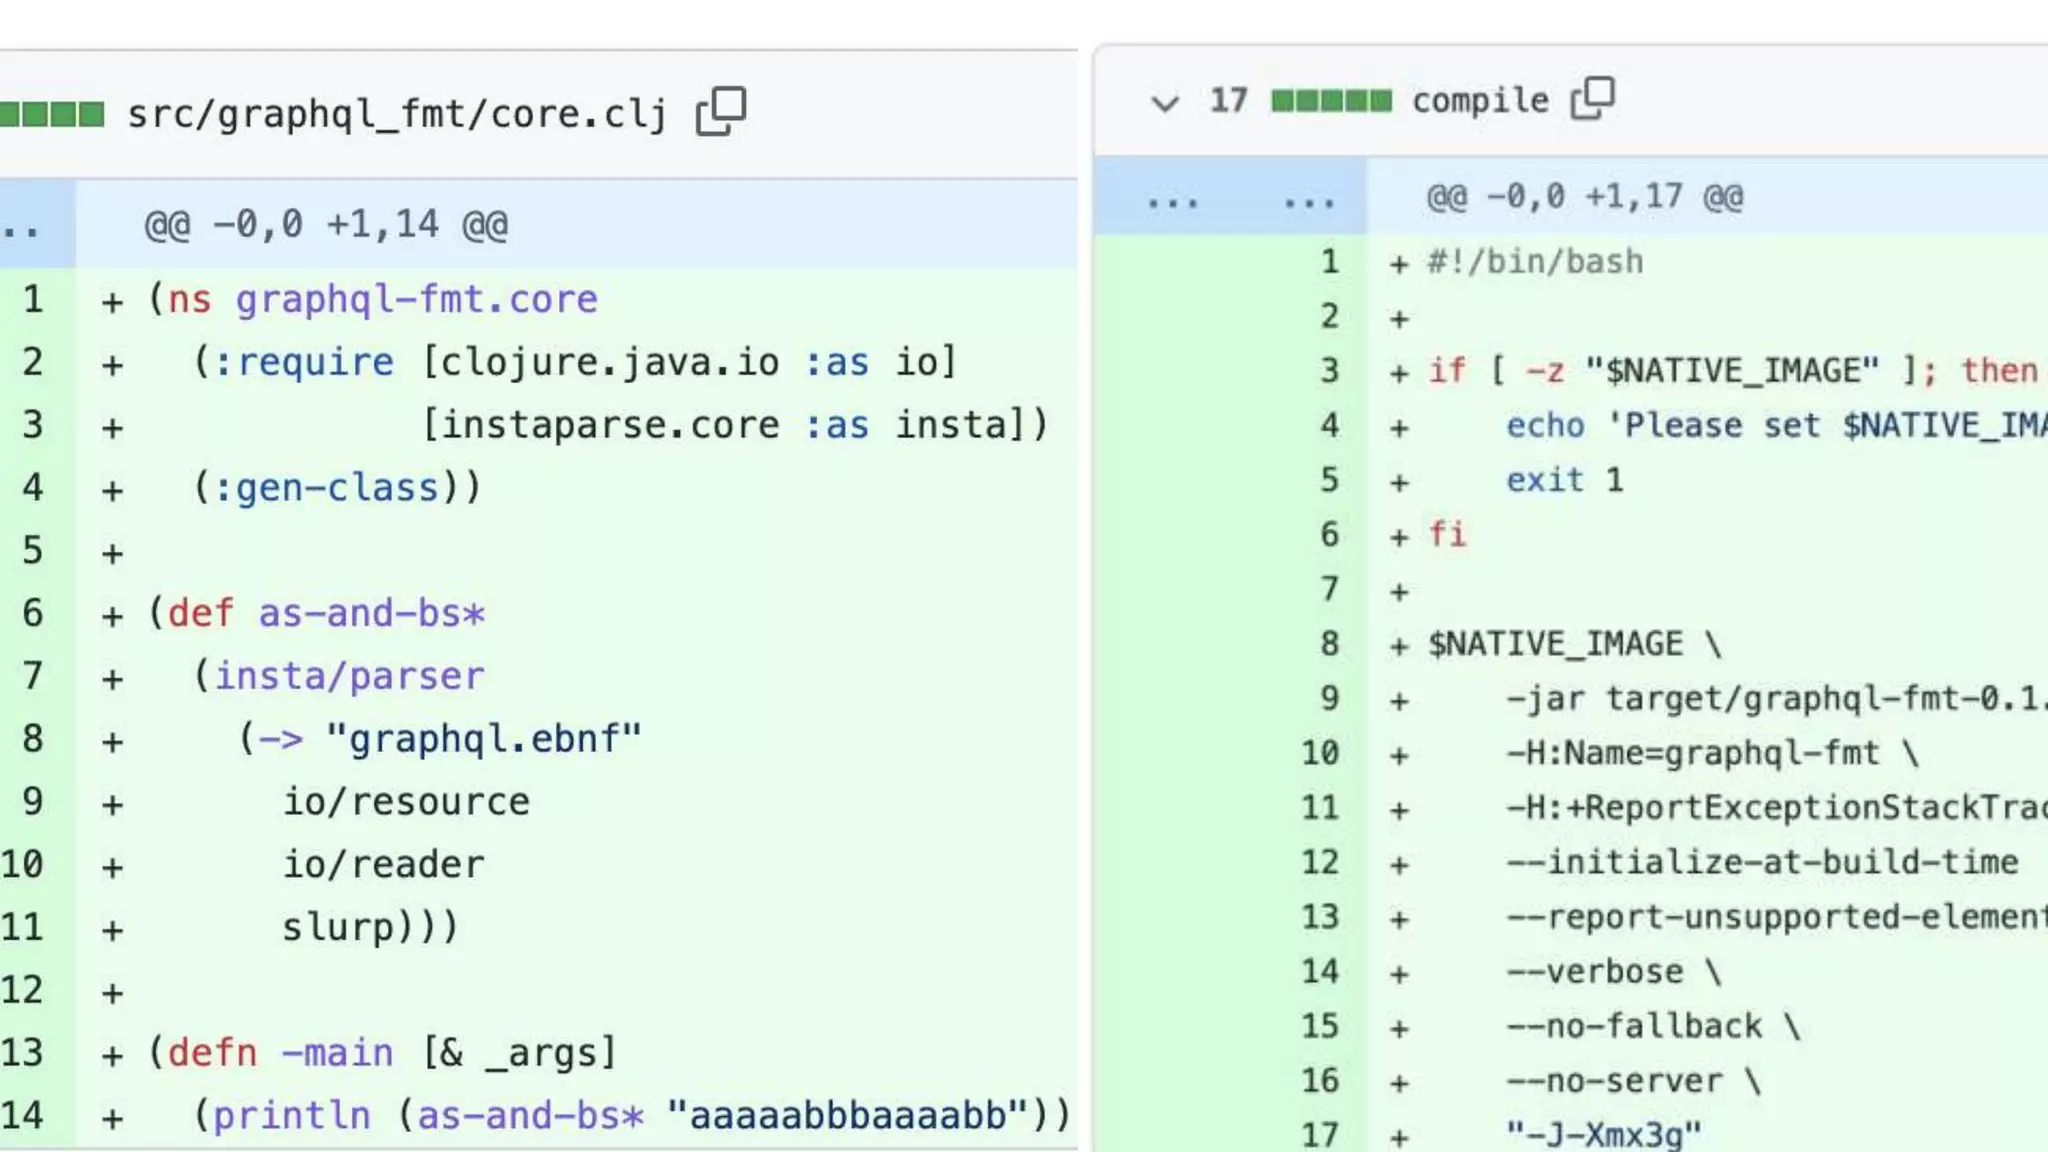Select line number 1 in core.clj
This screenshot has width=2048, height=1152.
tap(33, 299)
